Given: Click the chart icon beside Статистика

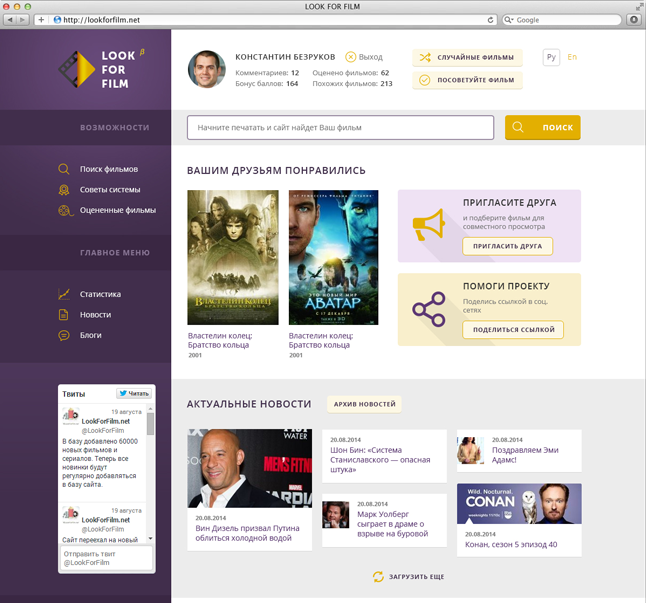Looking at the screenshot, I should click(64, 294).
